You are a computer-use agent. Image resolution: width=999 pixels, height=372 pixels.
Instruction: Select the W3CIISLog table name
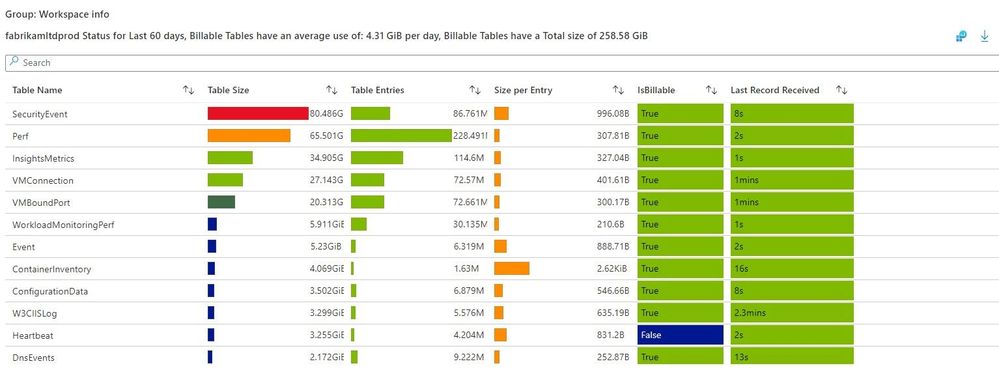(35, 313)
